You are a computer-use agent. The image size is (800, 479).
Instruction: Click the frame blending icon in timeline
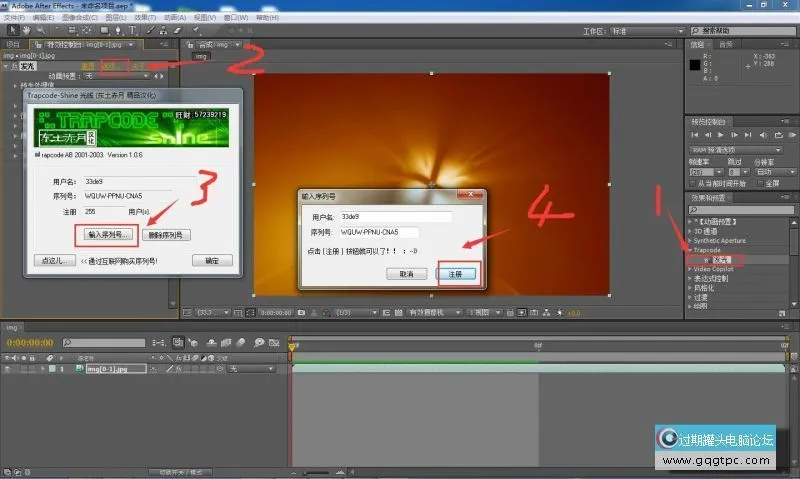point(226,343)
